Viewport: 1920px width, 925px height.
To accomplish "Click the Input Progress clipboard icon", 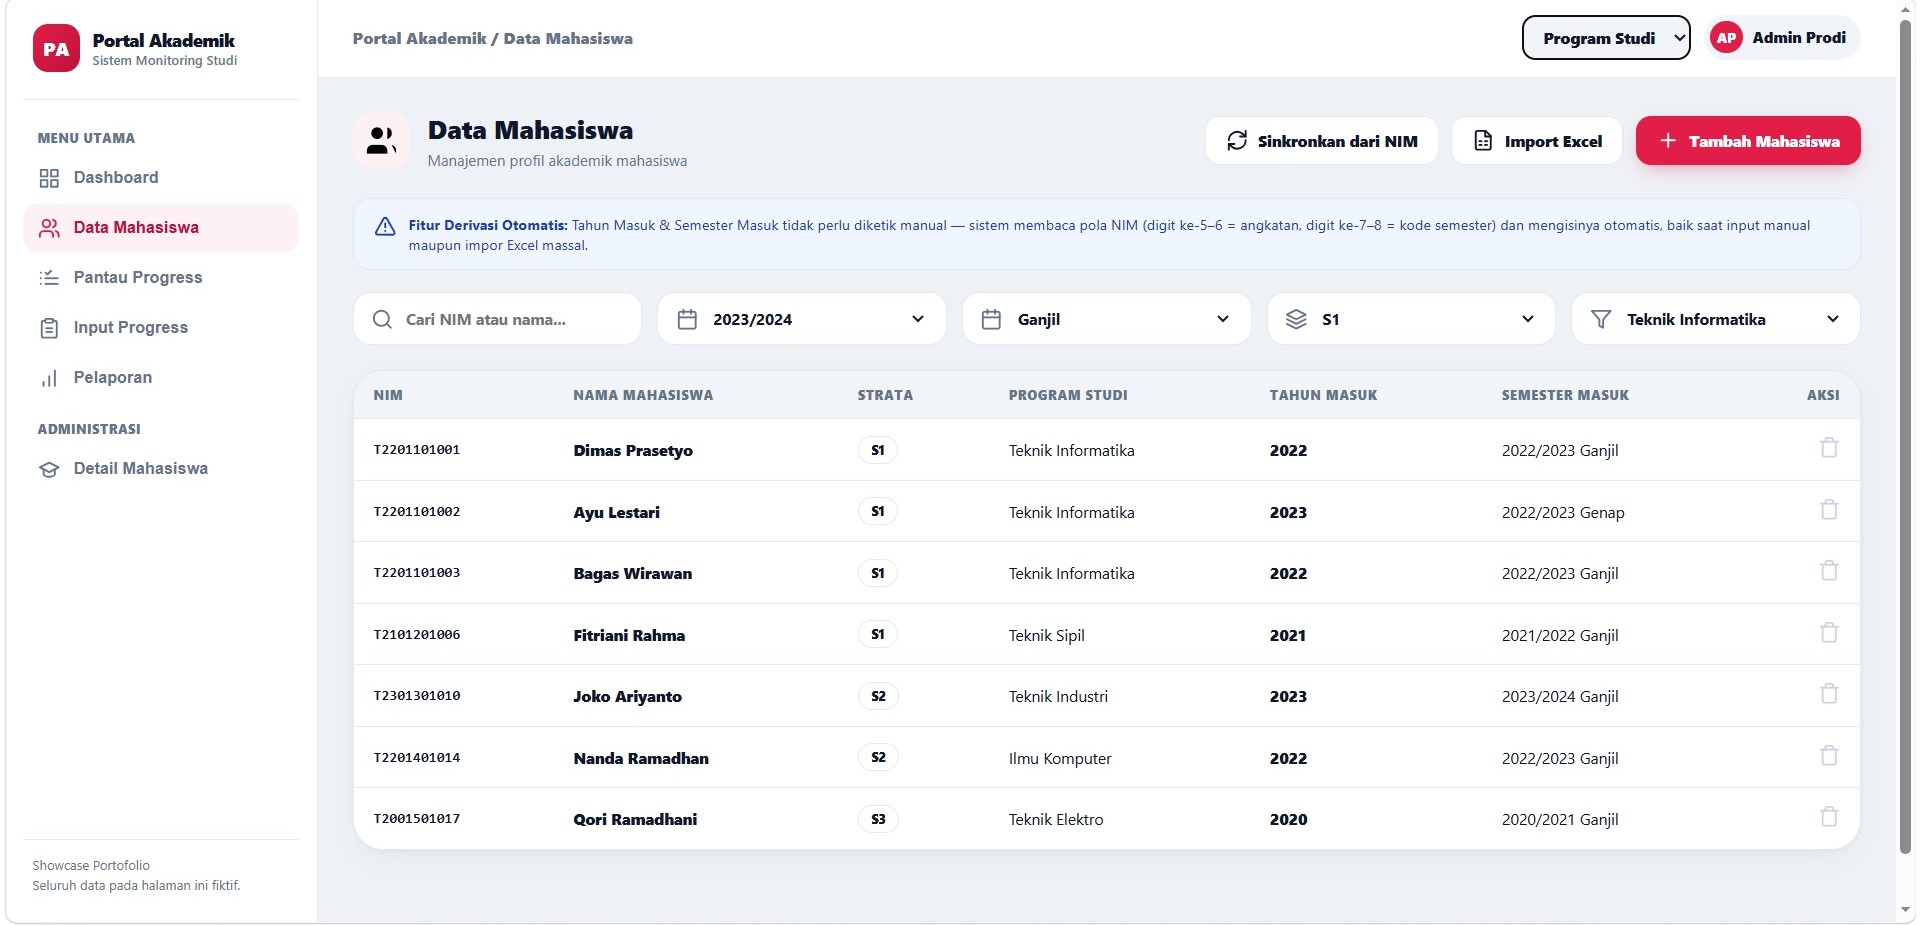I will click(x=49, y=328).
